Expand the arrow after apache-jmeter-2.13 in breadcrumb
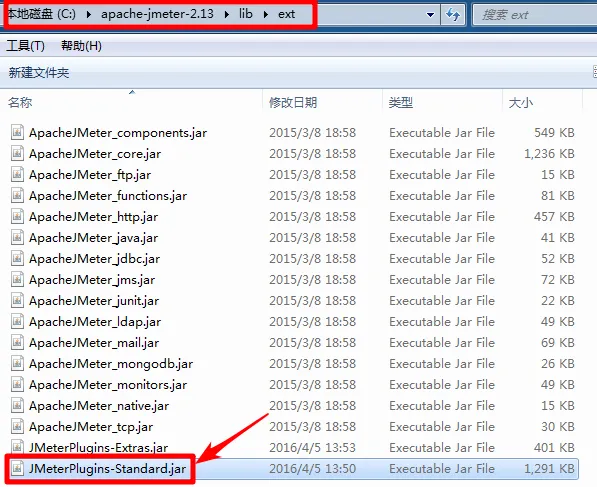 (227, 14)
